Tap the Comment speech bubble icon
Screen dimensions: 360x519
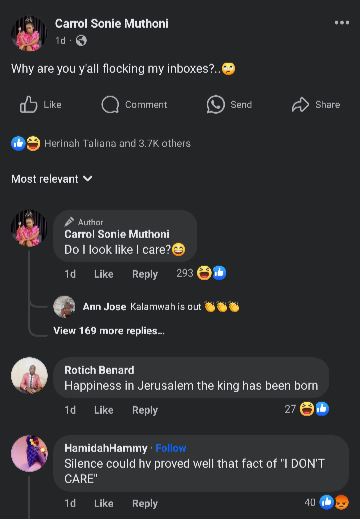pyautogui.click(x=110, y=105)
